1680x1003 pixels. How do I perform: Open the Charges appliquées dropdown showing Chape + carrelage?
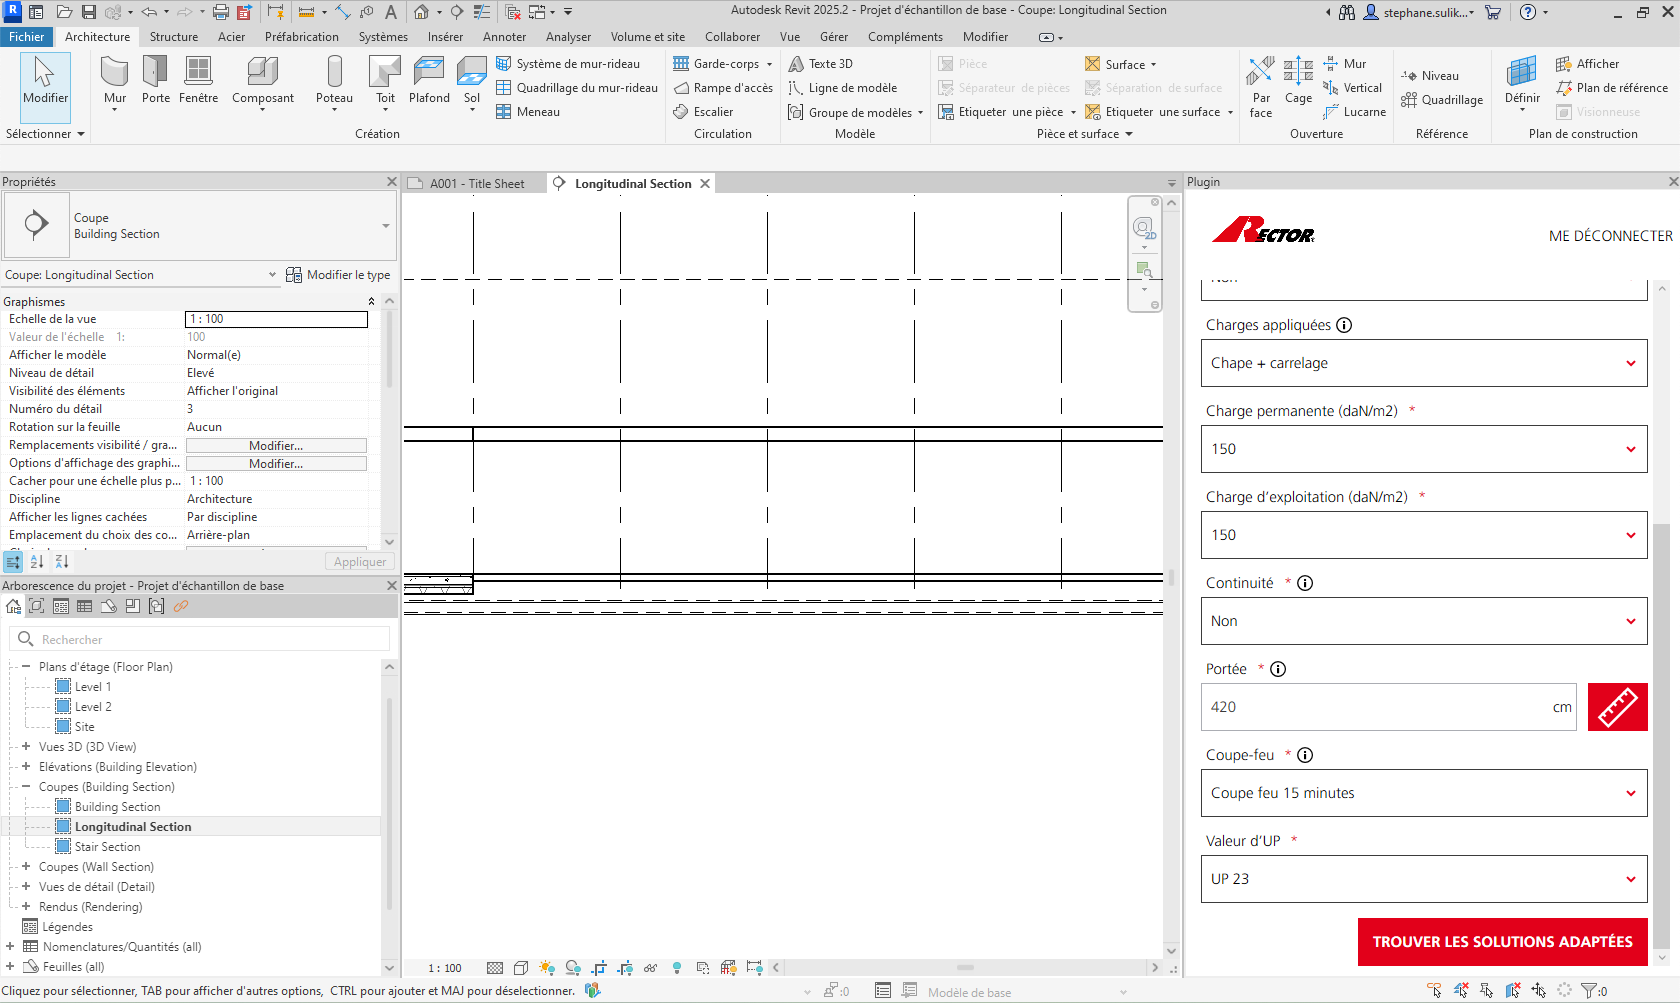tap(1423, 363)
